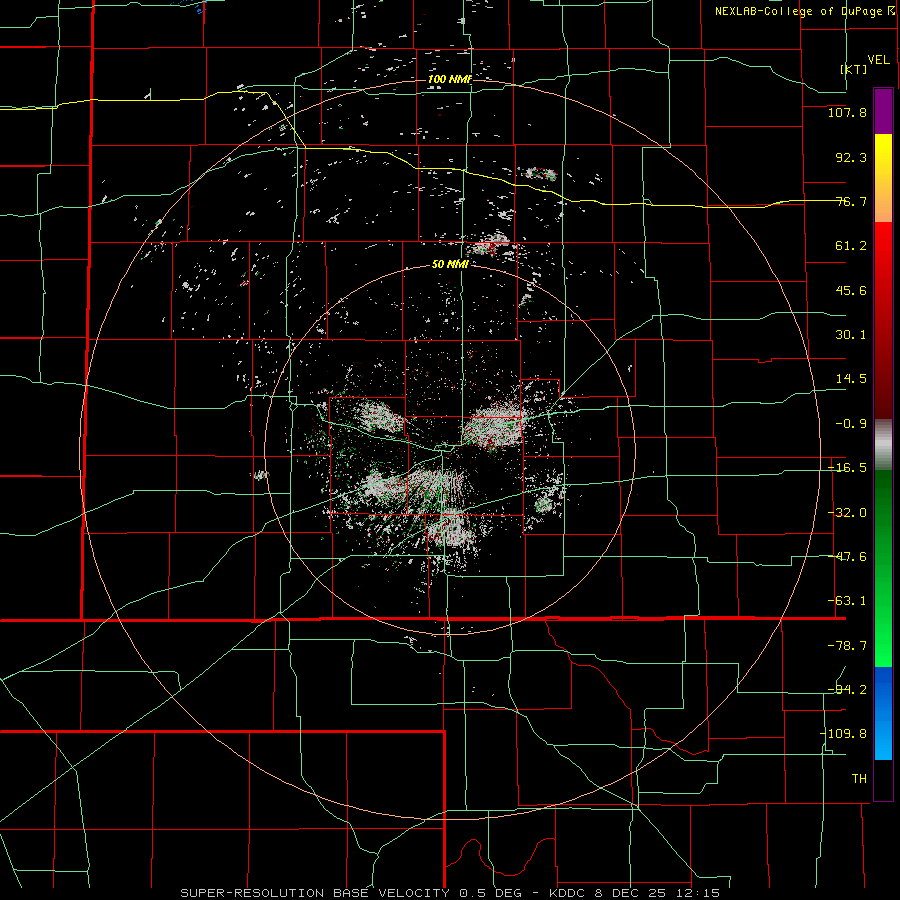Viewport: 900px width, 900px height.
Task: Click the [KT] units label
Action: point(854,69)
